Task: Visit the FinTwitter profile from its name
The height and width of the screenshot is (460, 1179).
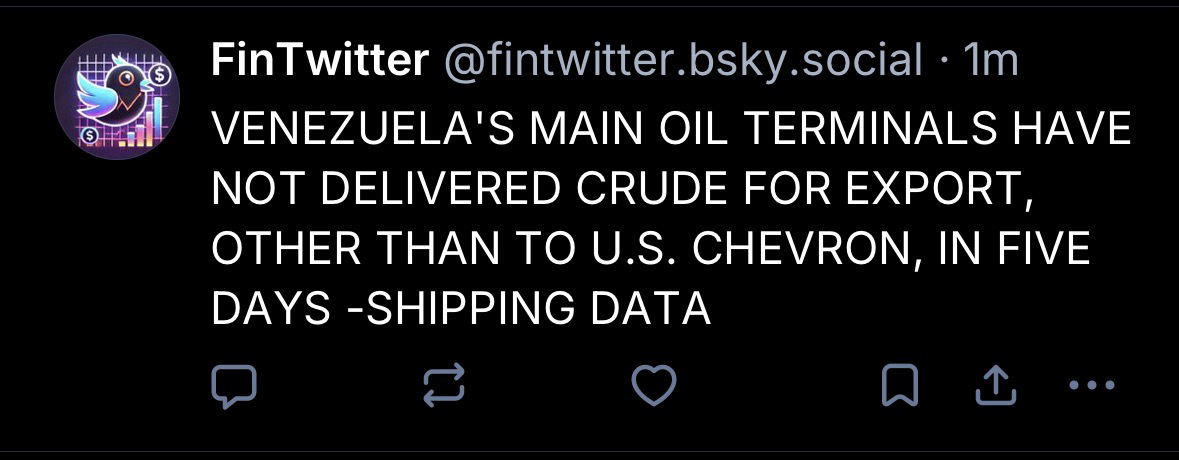Action: (318, 62)
